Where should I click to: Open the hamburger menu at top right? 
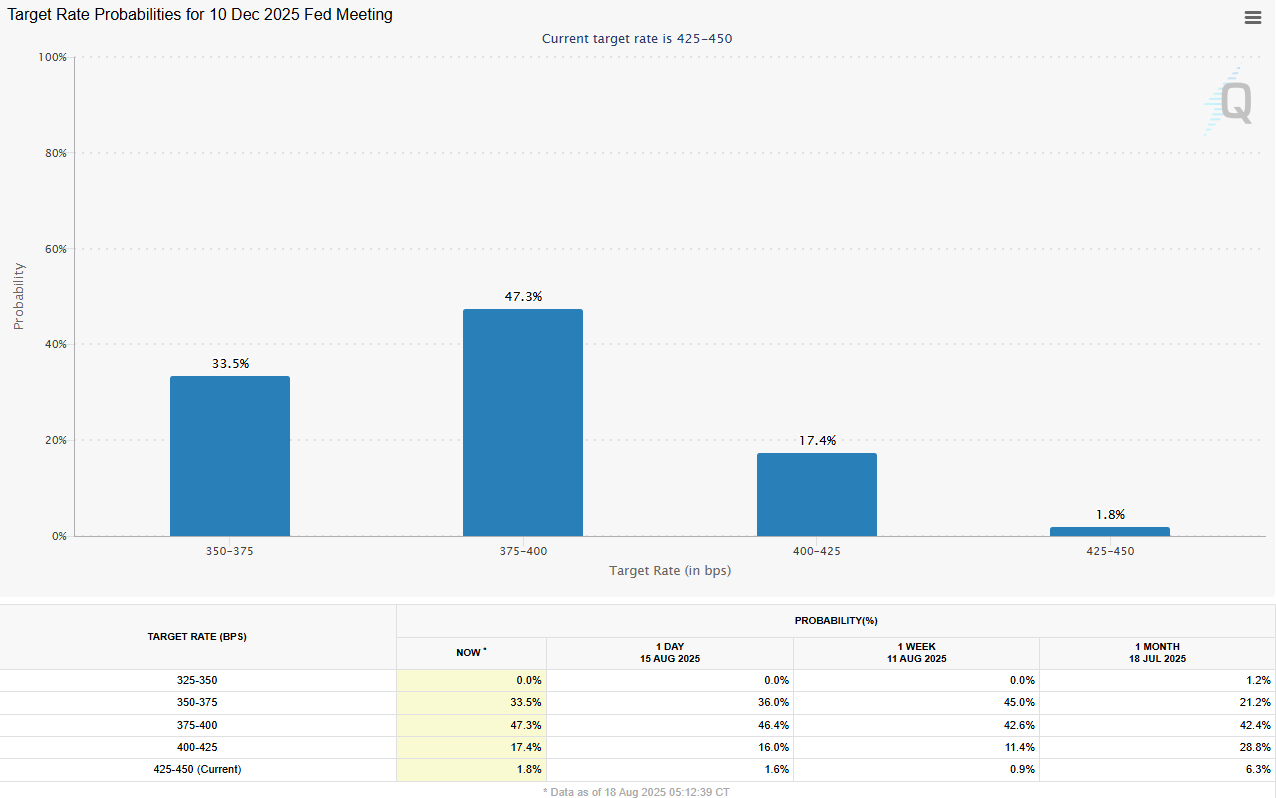point(1252,17)
